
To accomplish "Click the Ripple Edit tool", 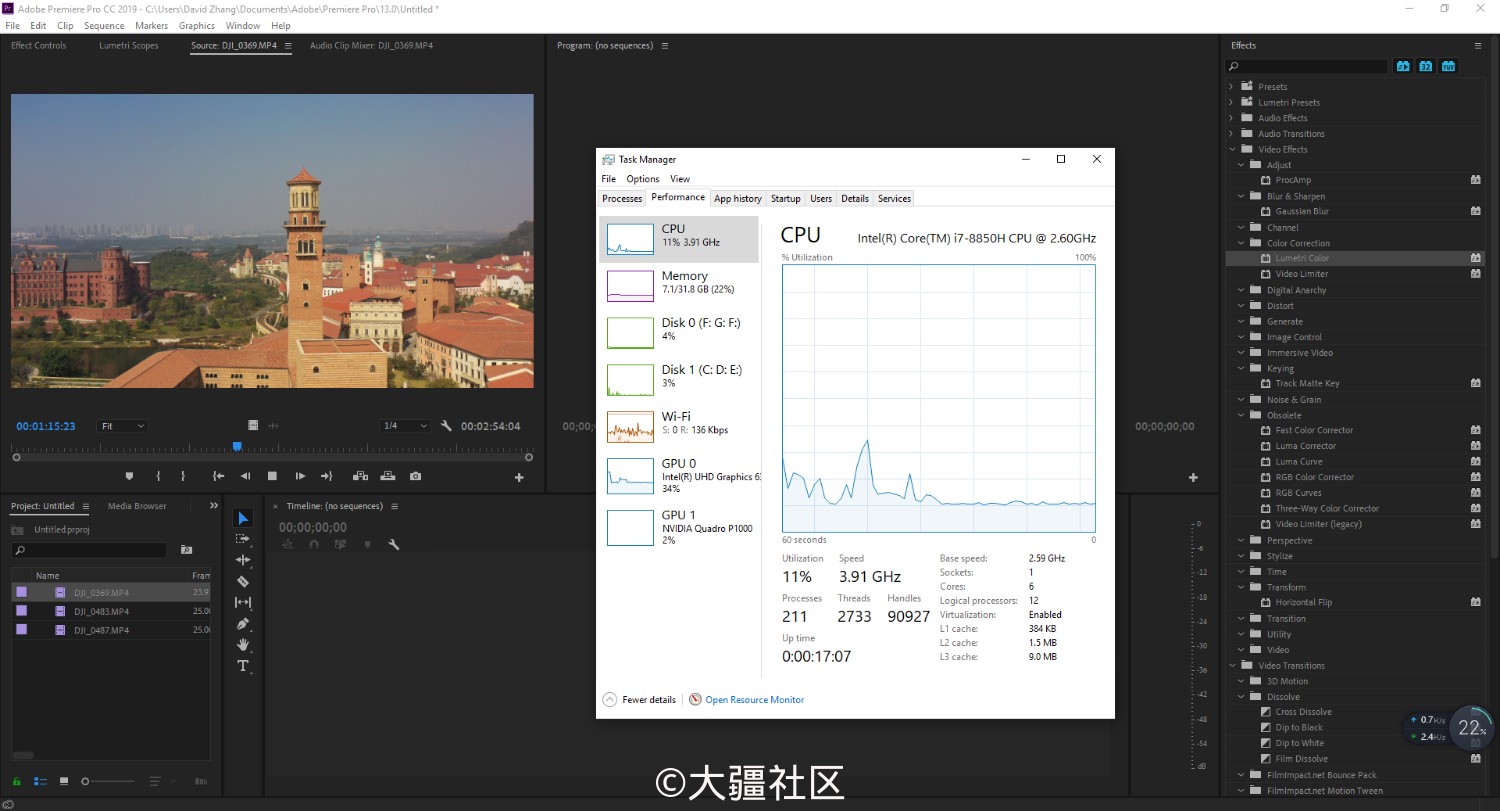I will 243,560.
